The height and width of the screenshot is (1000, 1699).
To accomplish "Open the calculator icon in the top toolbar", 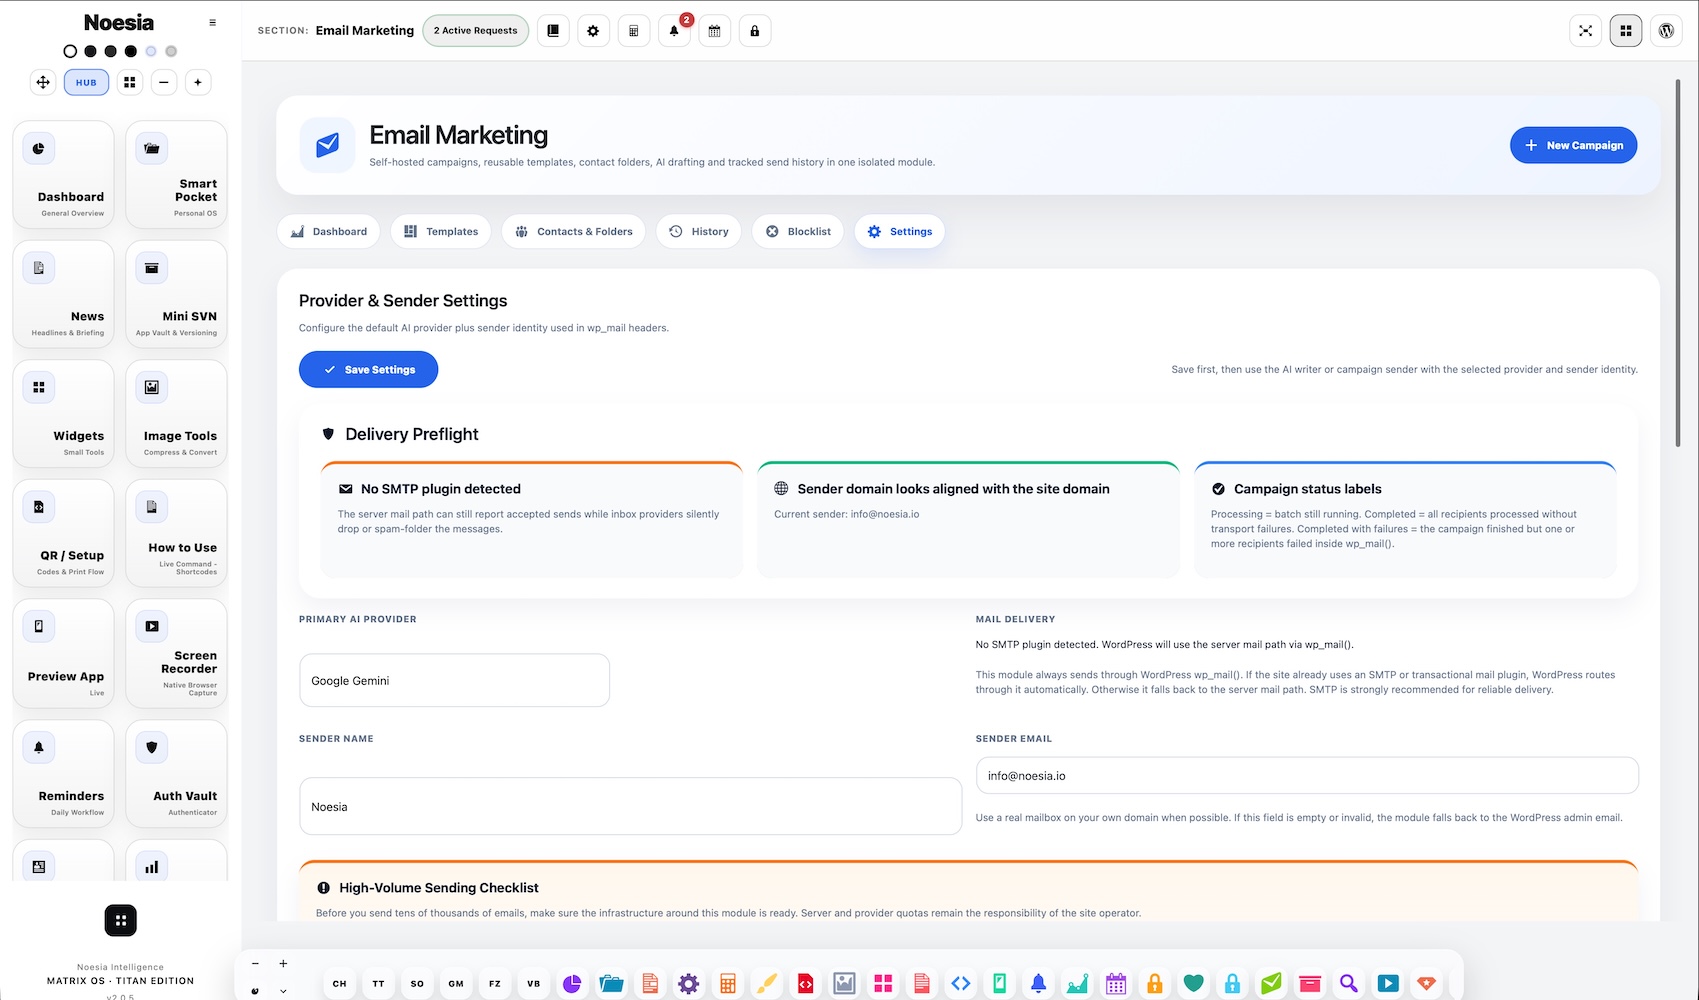I will tap(633, 31).
